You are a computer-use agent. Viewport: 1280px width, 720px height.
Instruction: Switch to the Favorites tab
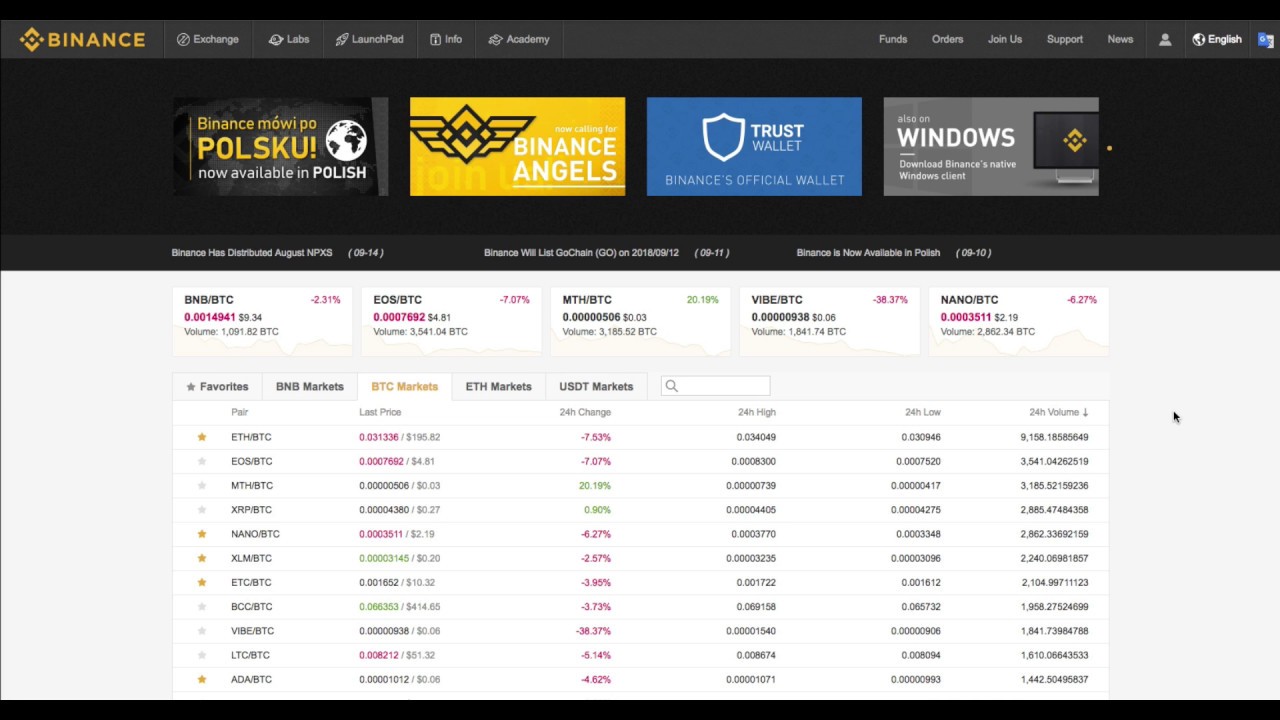(x=217, y=387)
